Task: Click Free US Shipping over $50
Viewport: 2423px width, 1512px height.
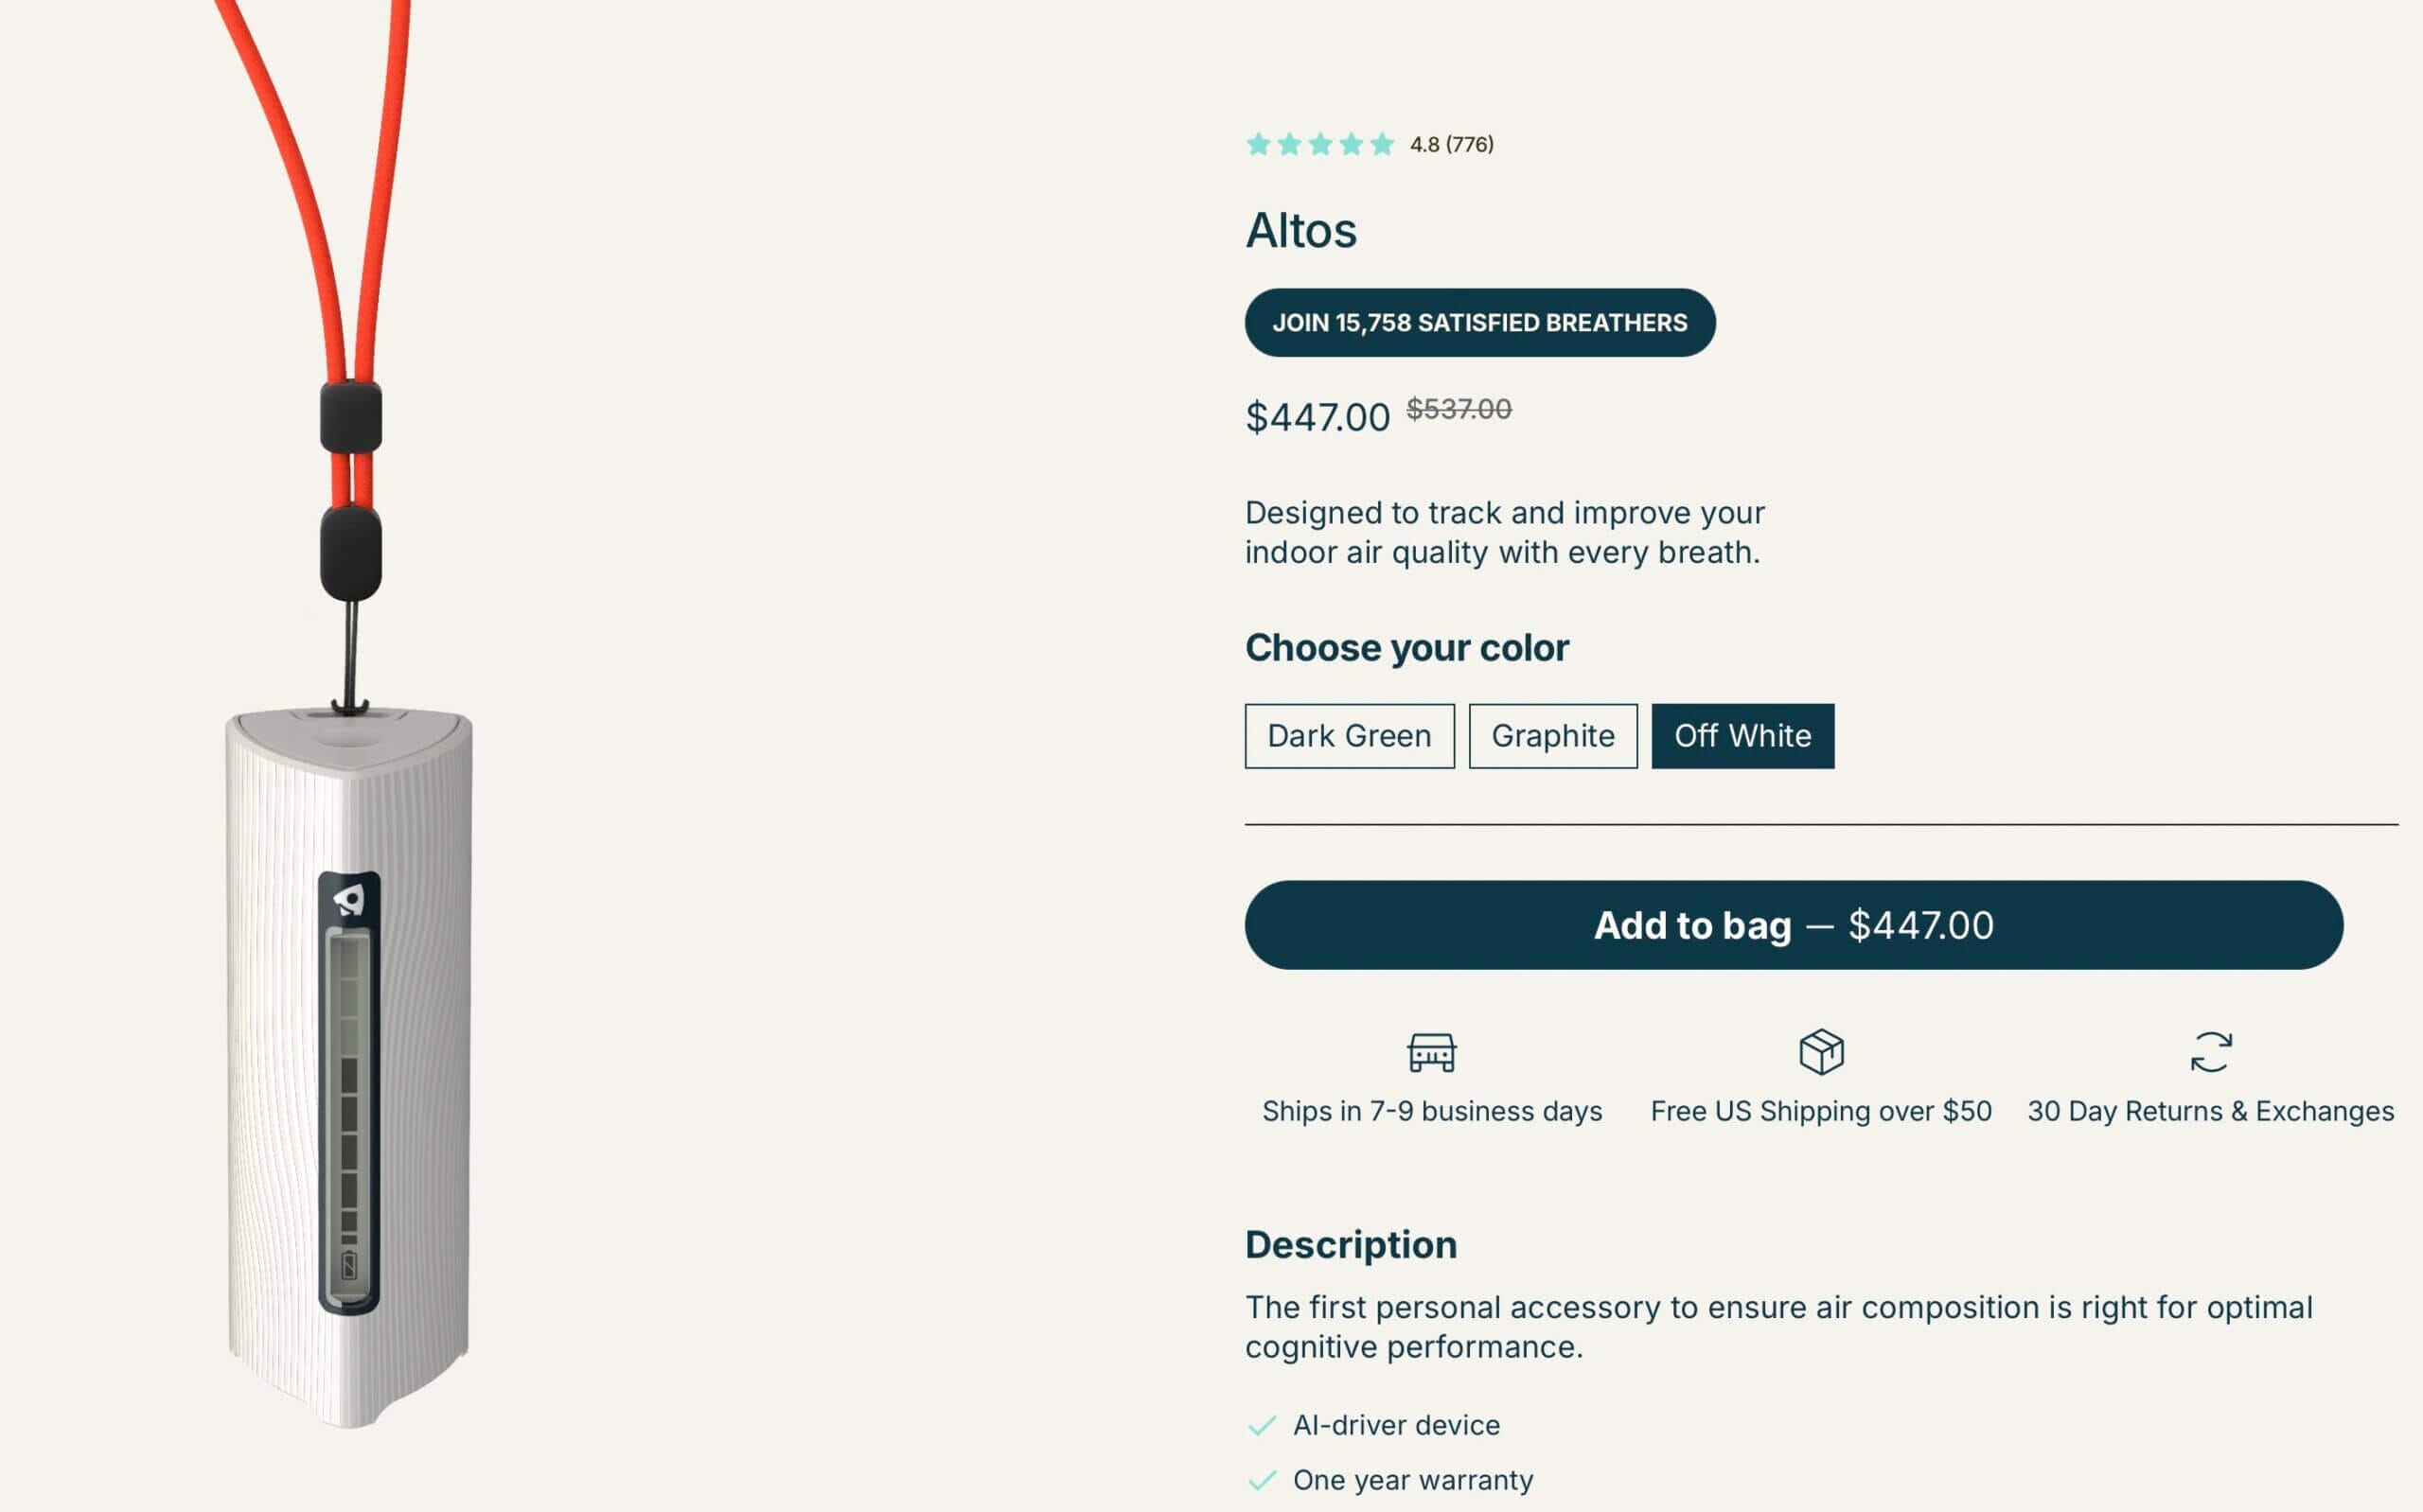Action: click(1818, 1110)
